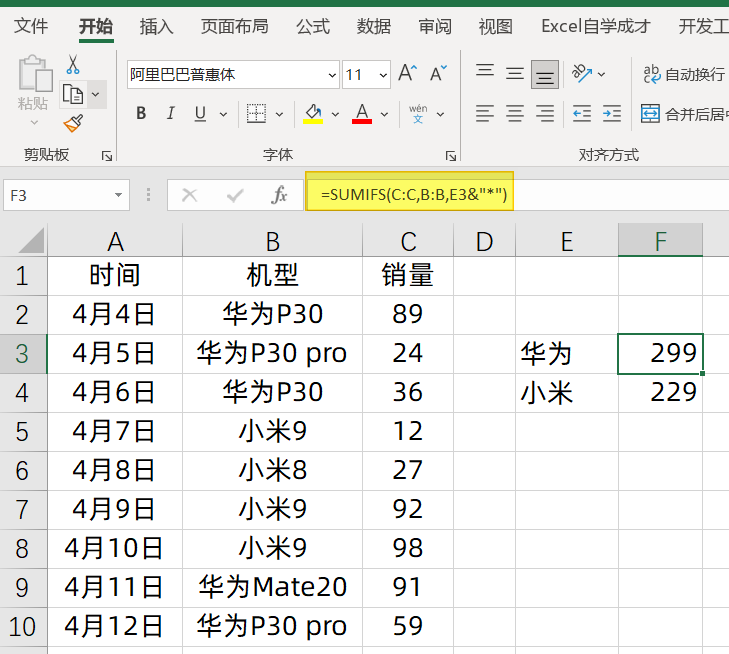Decrease font size with smaller A icon
The height and width of the screenshot is (654, 729).
[x=438, y=73]
